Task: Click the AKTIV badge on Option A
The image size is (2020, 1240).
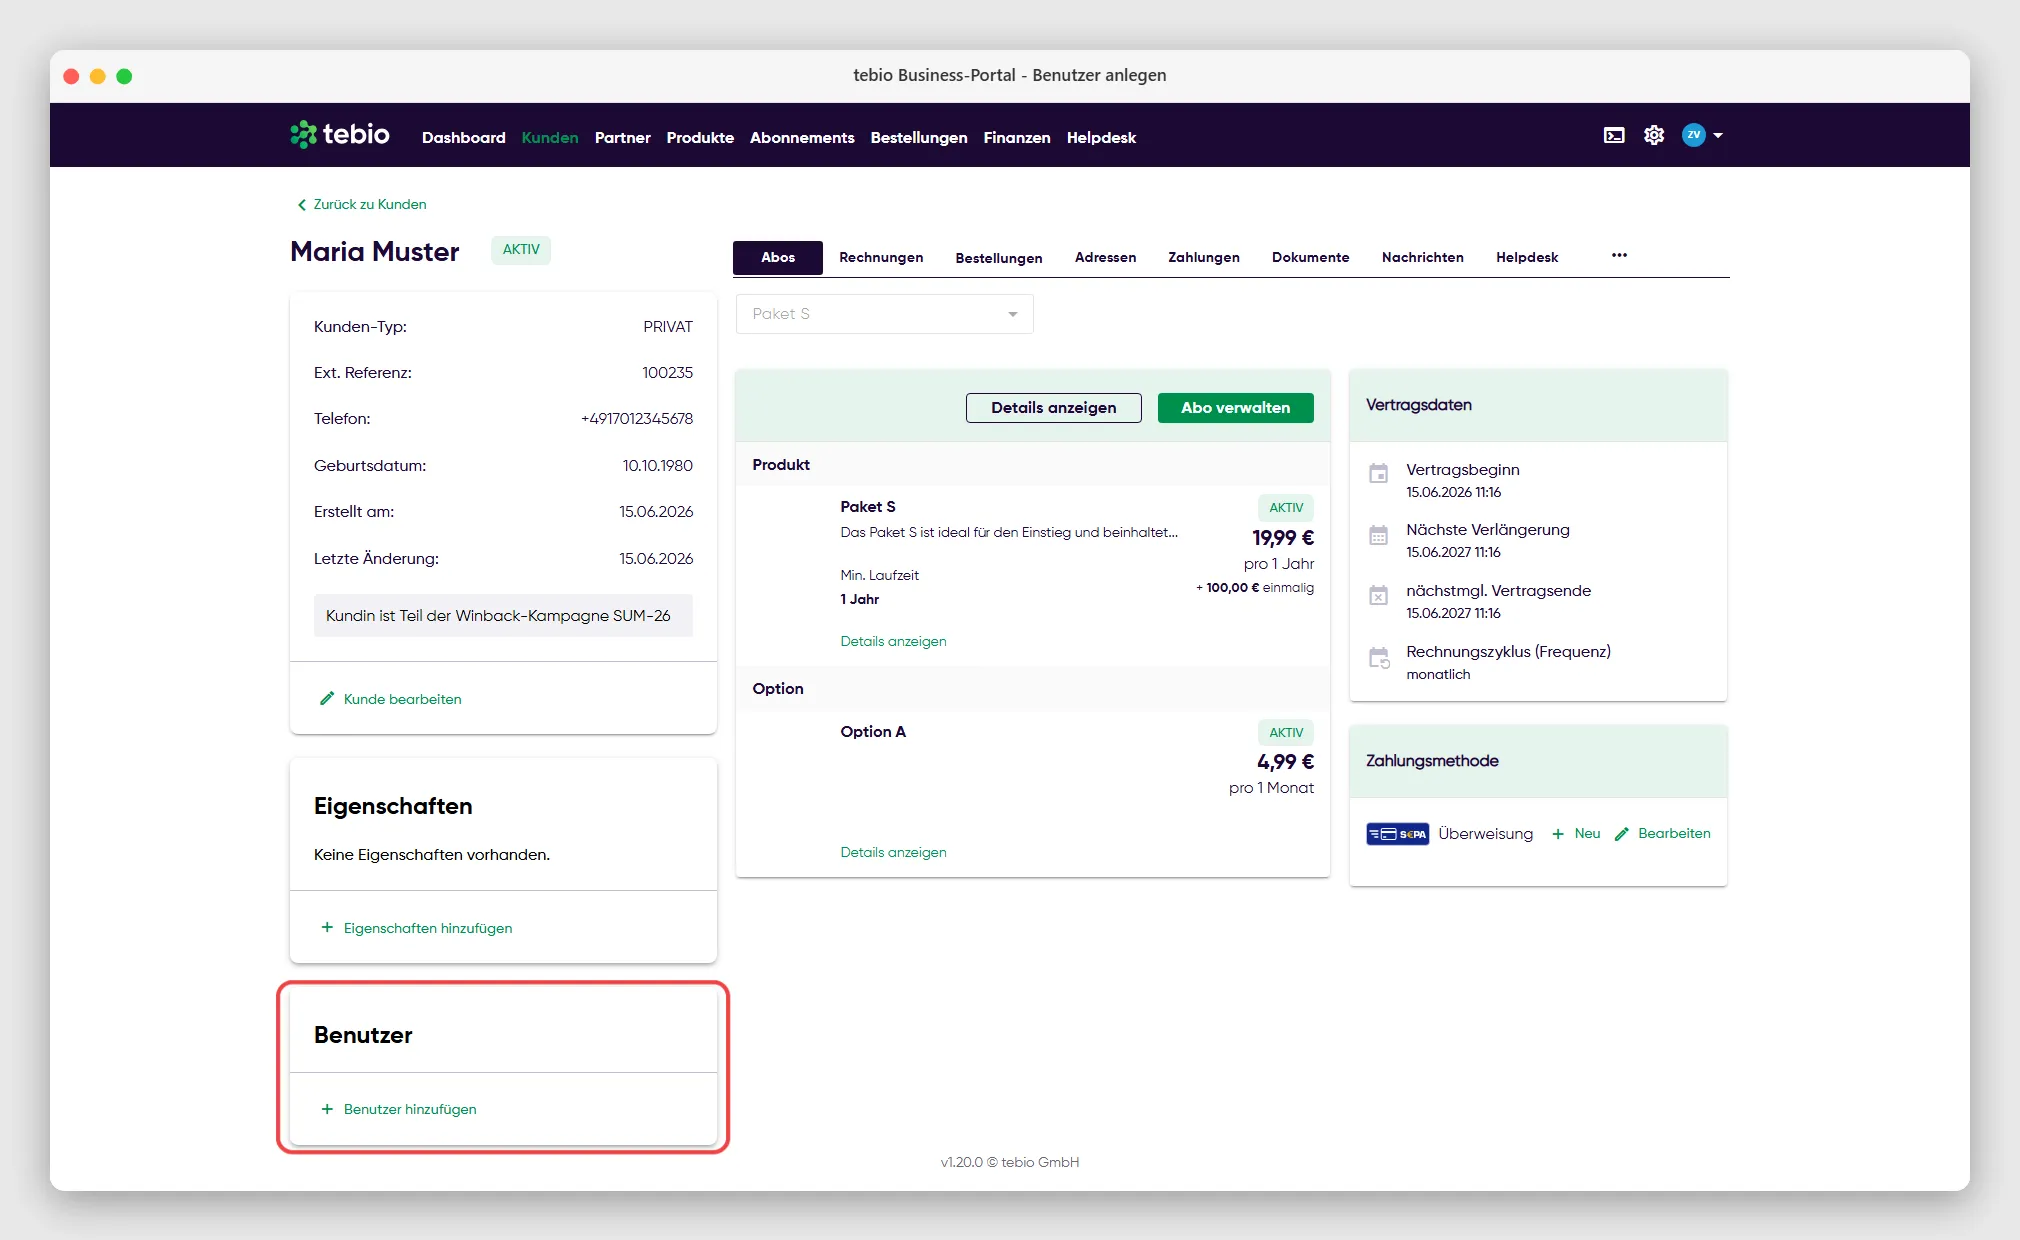Action: pyautogui.click(x=1285, y=732)
